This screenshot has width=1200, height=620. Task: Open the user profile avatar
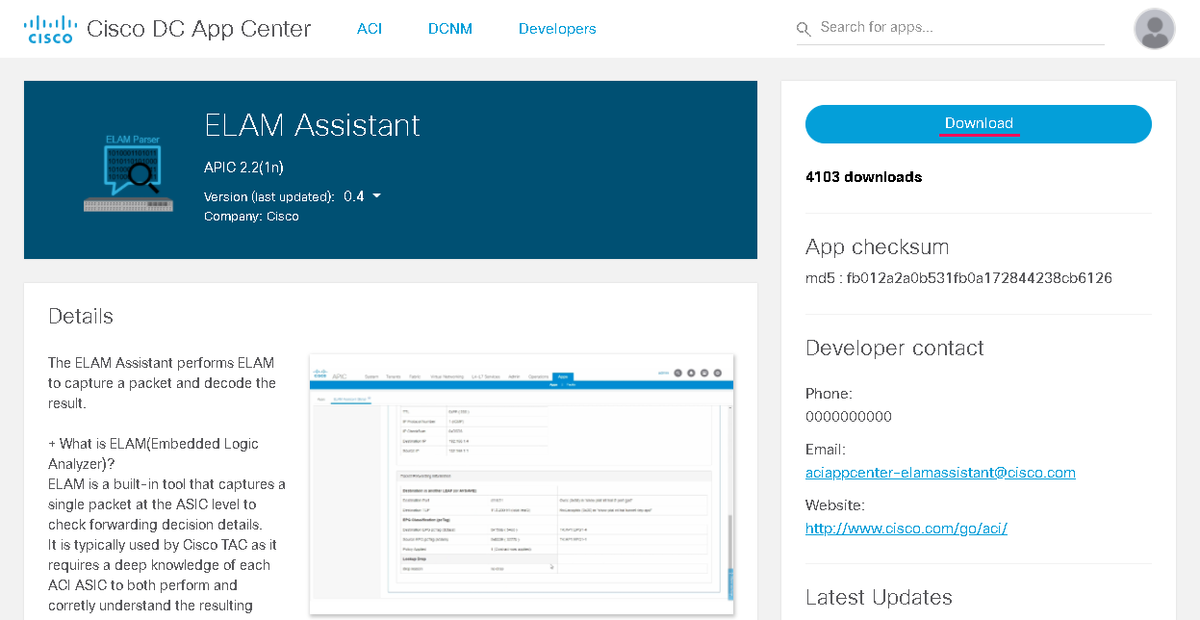pos(1154,29)
